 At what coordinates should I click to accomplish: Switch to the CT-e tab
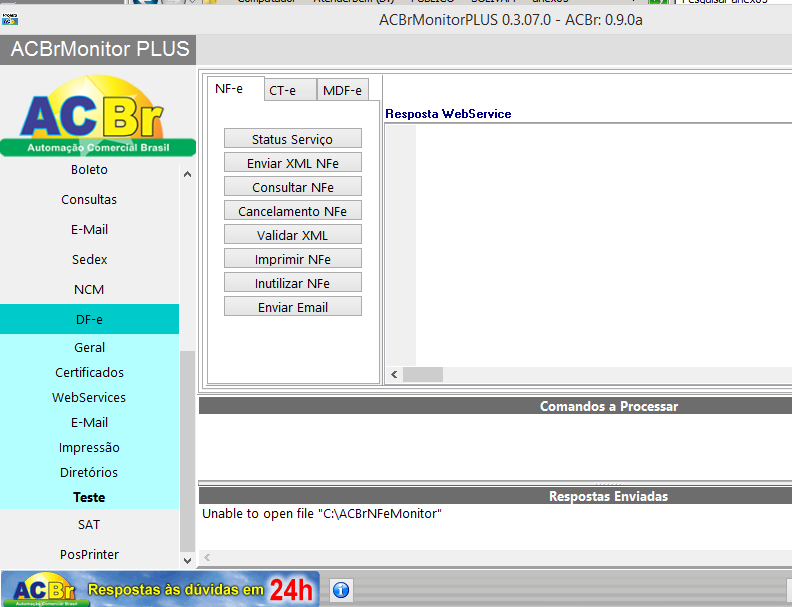[x=290, y=90]
